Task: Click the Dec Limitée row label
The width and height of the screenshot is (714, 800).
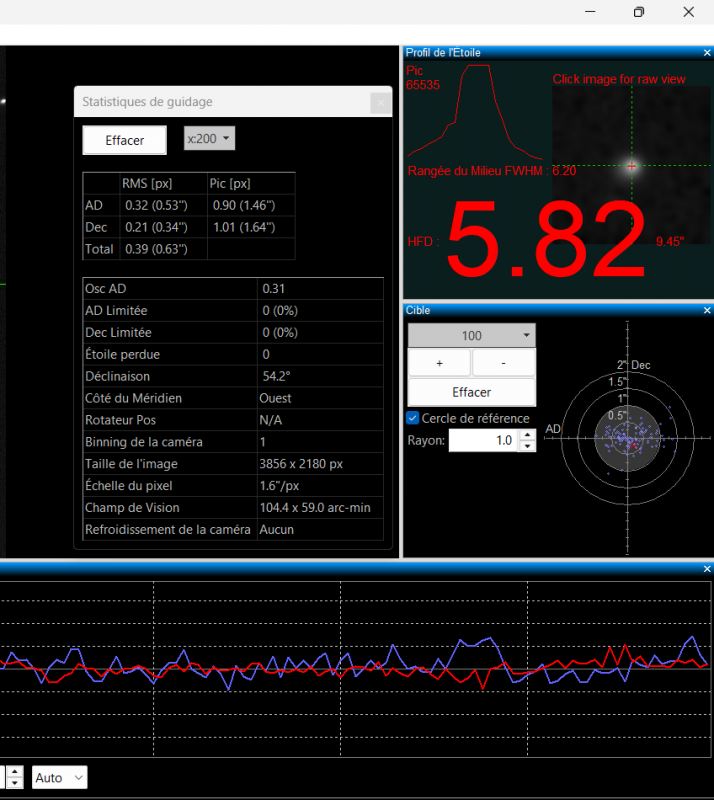Action: click(x=118, y=333)
